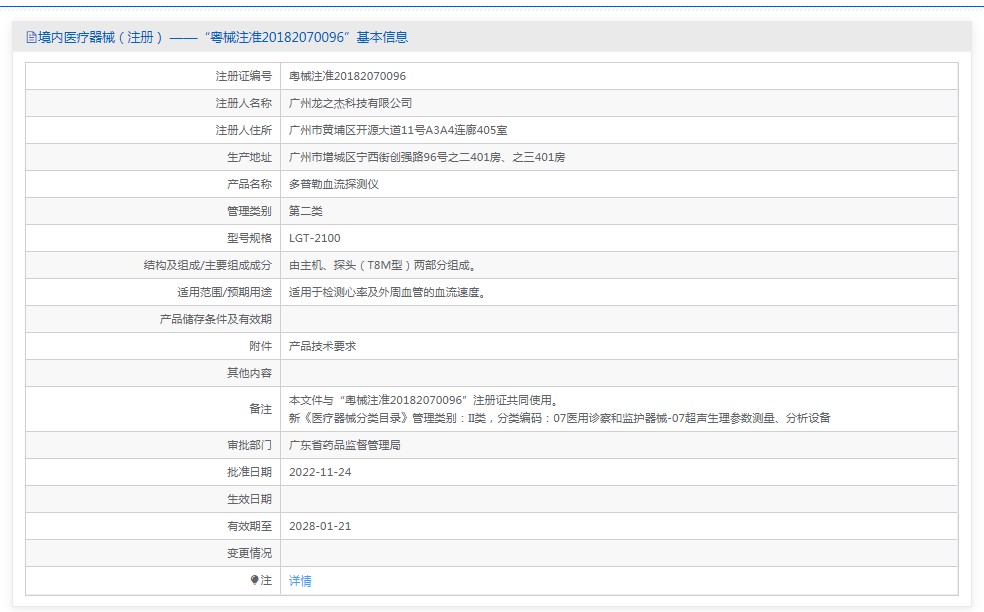Click the 生效日期 label
This screenshot has height=612, width=984.
coord(249,499)
